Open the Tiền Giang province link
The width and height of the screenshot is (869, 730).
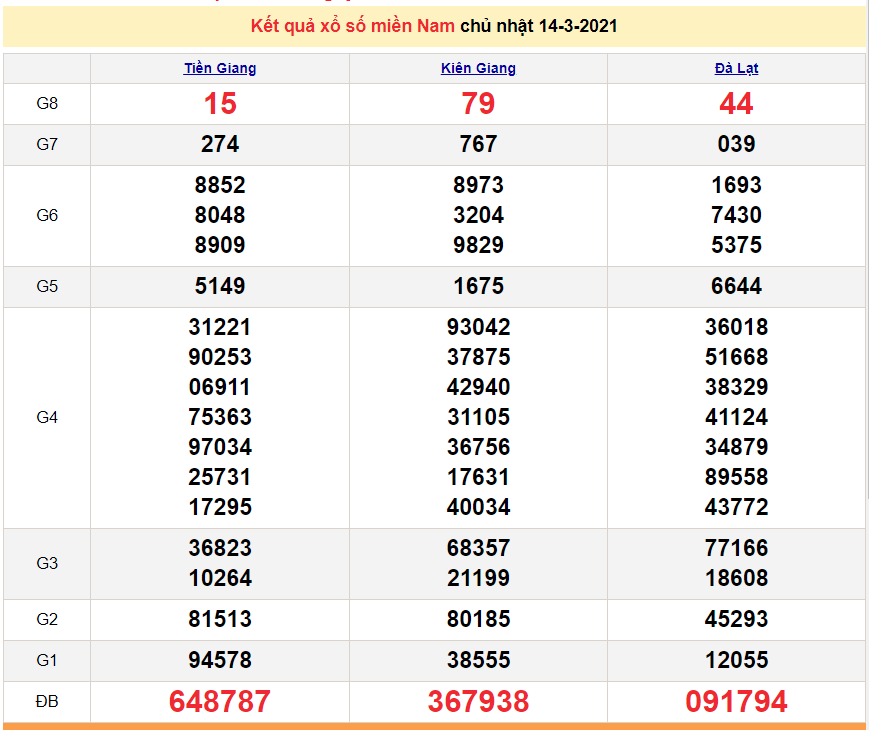[x=220, y=69]
